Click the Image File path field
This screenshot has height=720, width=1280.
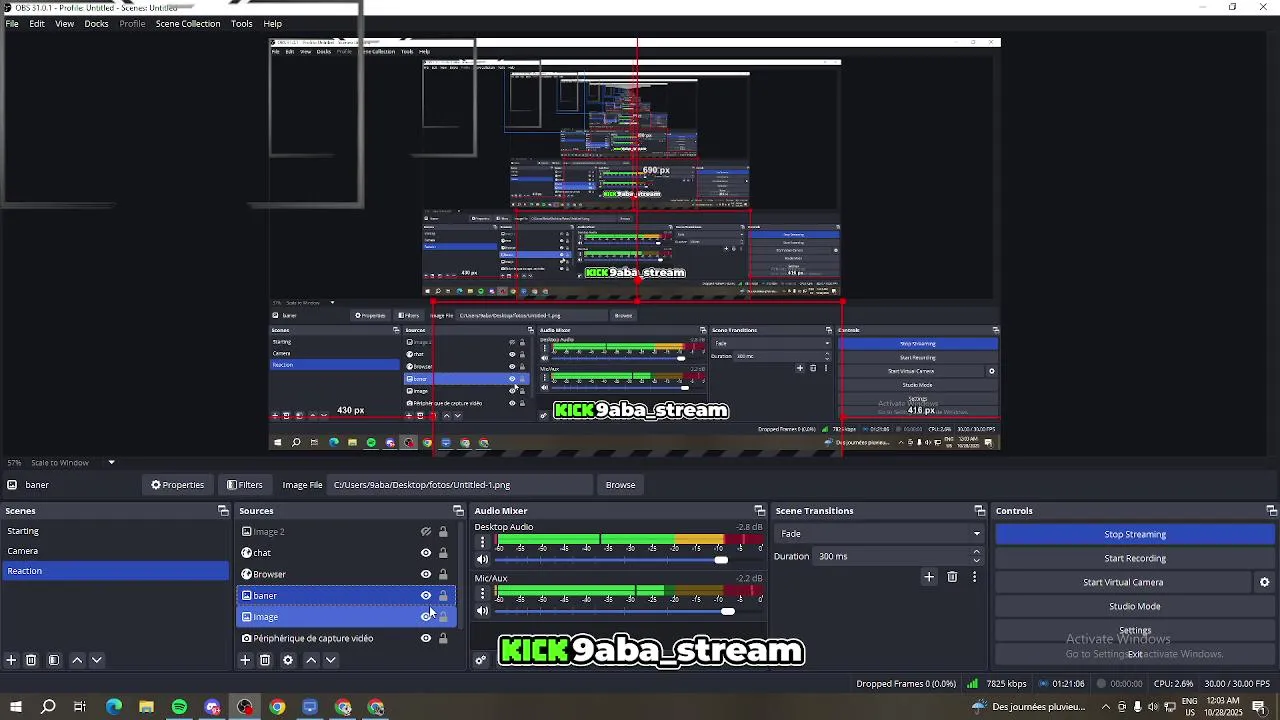point(461,485)
